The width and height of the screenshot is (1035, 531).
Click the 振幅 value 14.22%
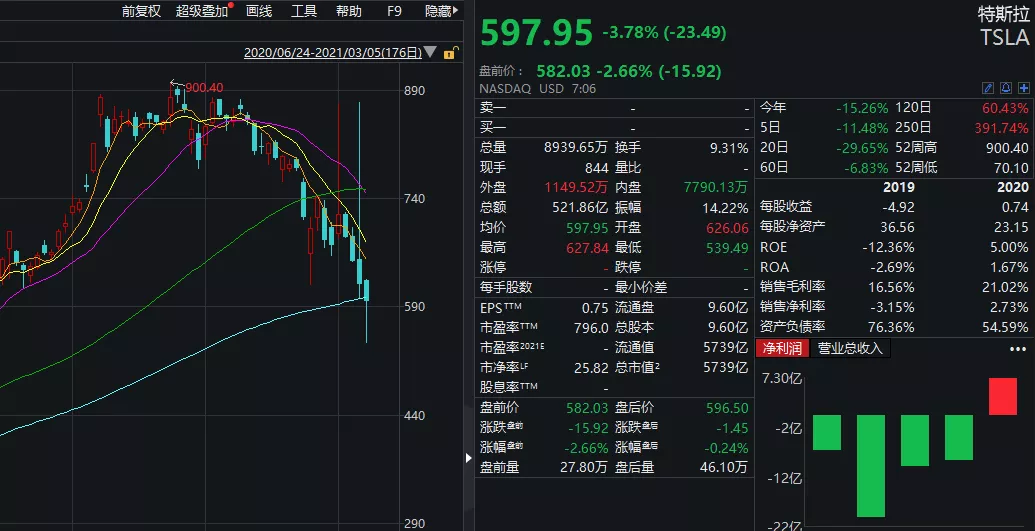[725, 207]
